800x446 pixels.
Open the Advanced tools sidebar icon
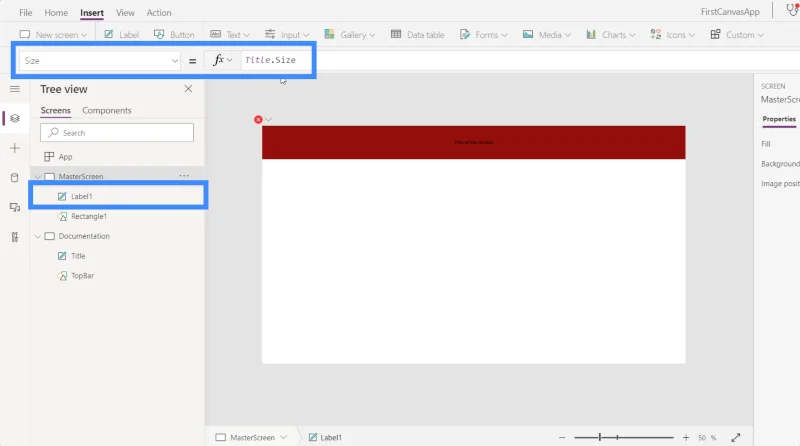tap(15, 237)
